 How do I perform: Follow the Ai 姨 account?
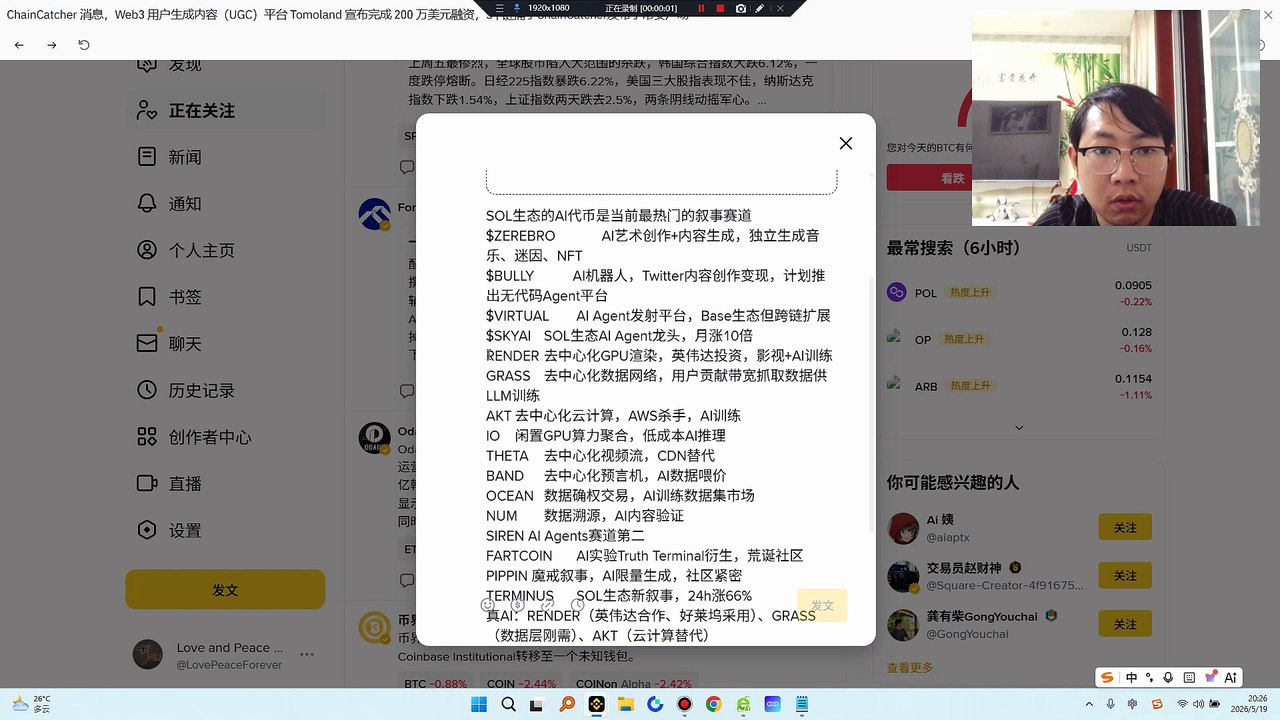pos(1125,527)
